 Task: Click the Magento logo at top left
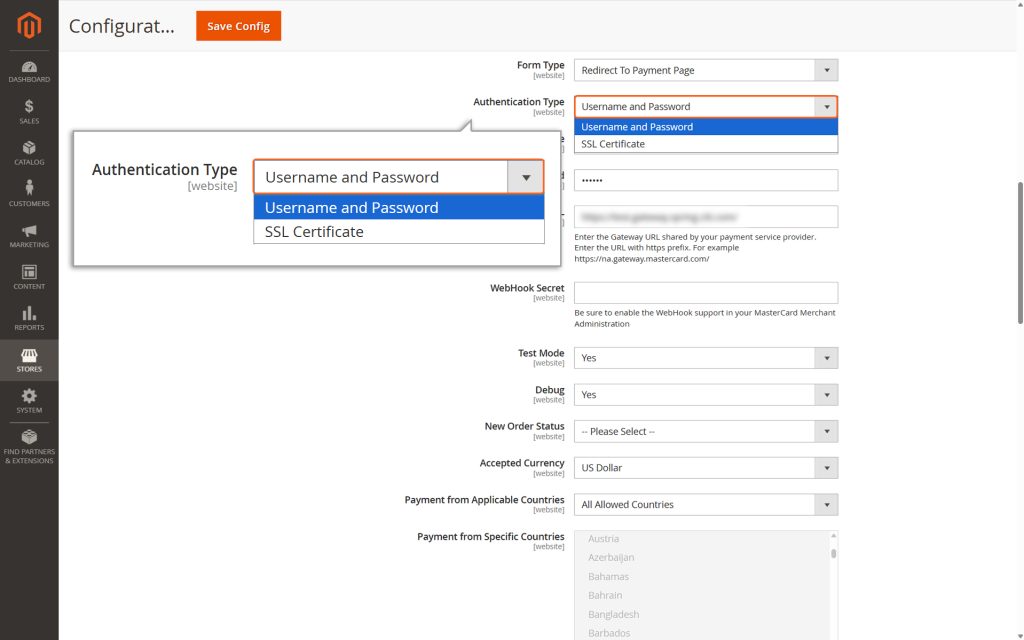[x=29, y=26]
